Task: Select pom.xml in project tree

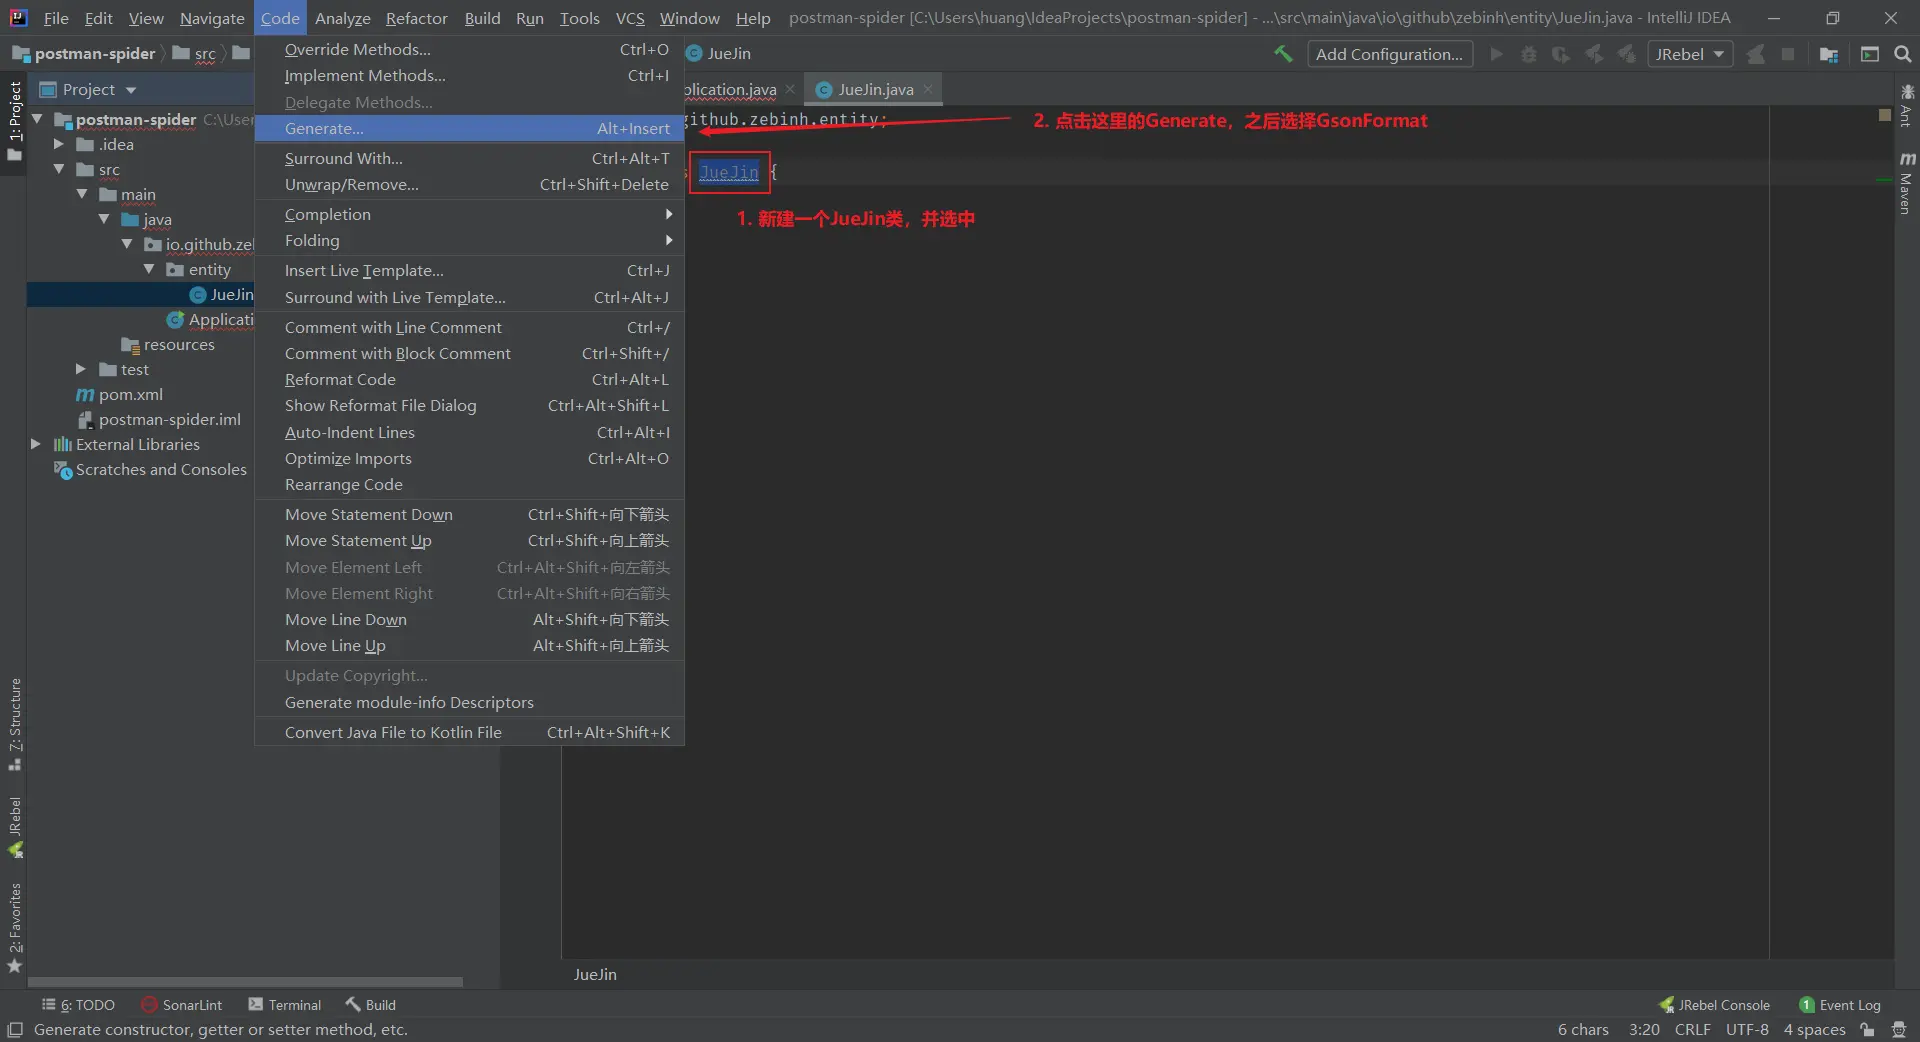Action: 130,394
